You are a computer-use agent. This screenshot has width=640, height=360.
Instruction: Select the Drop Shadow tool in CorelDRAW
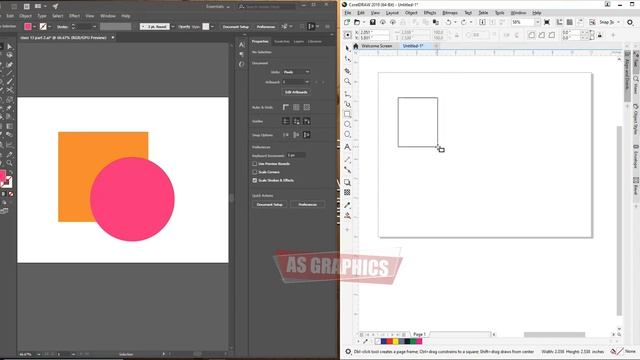pos(347,182)
